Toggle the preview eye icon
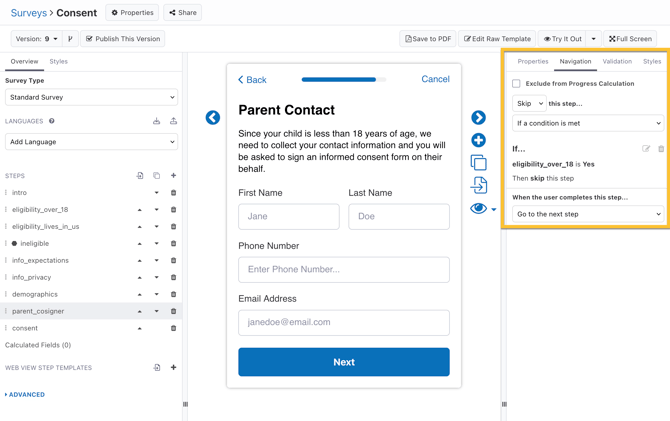The width and height of the screenshot is (670, 421). 478,209
